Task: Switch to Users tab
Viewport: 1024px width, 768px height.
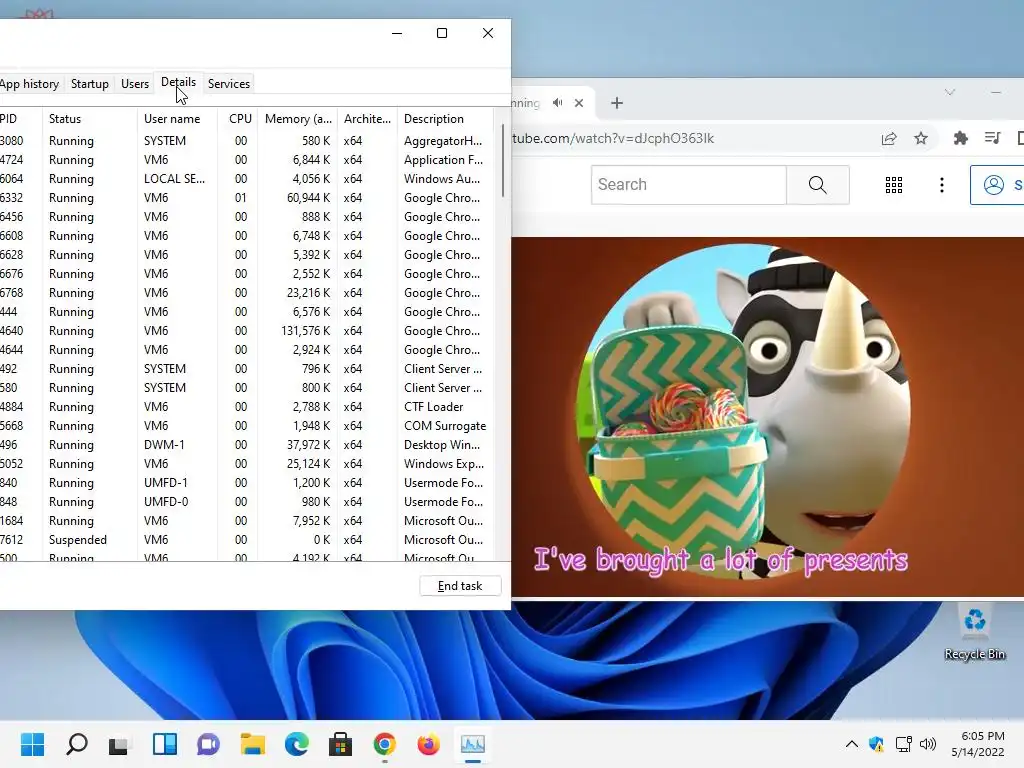Action: pos(135,84)
